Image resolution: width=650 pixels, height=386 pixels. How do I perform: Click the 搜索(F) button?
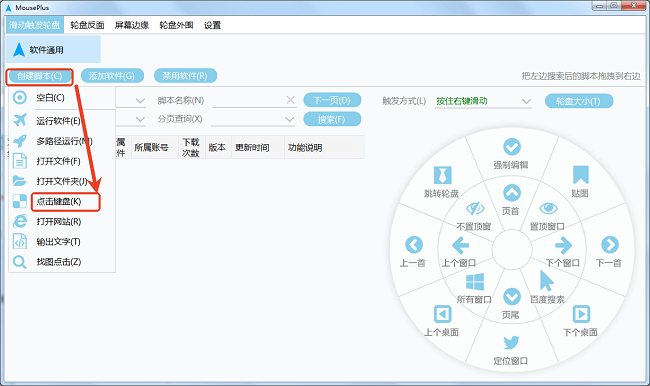point(332,119)
